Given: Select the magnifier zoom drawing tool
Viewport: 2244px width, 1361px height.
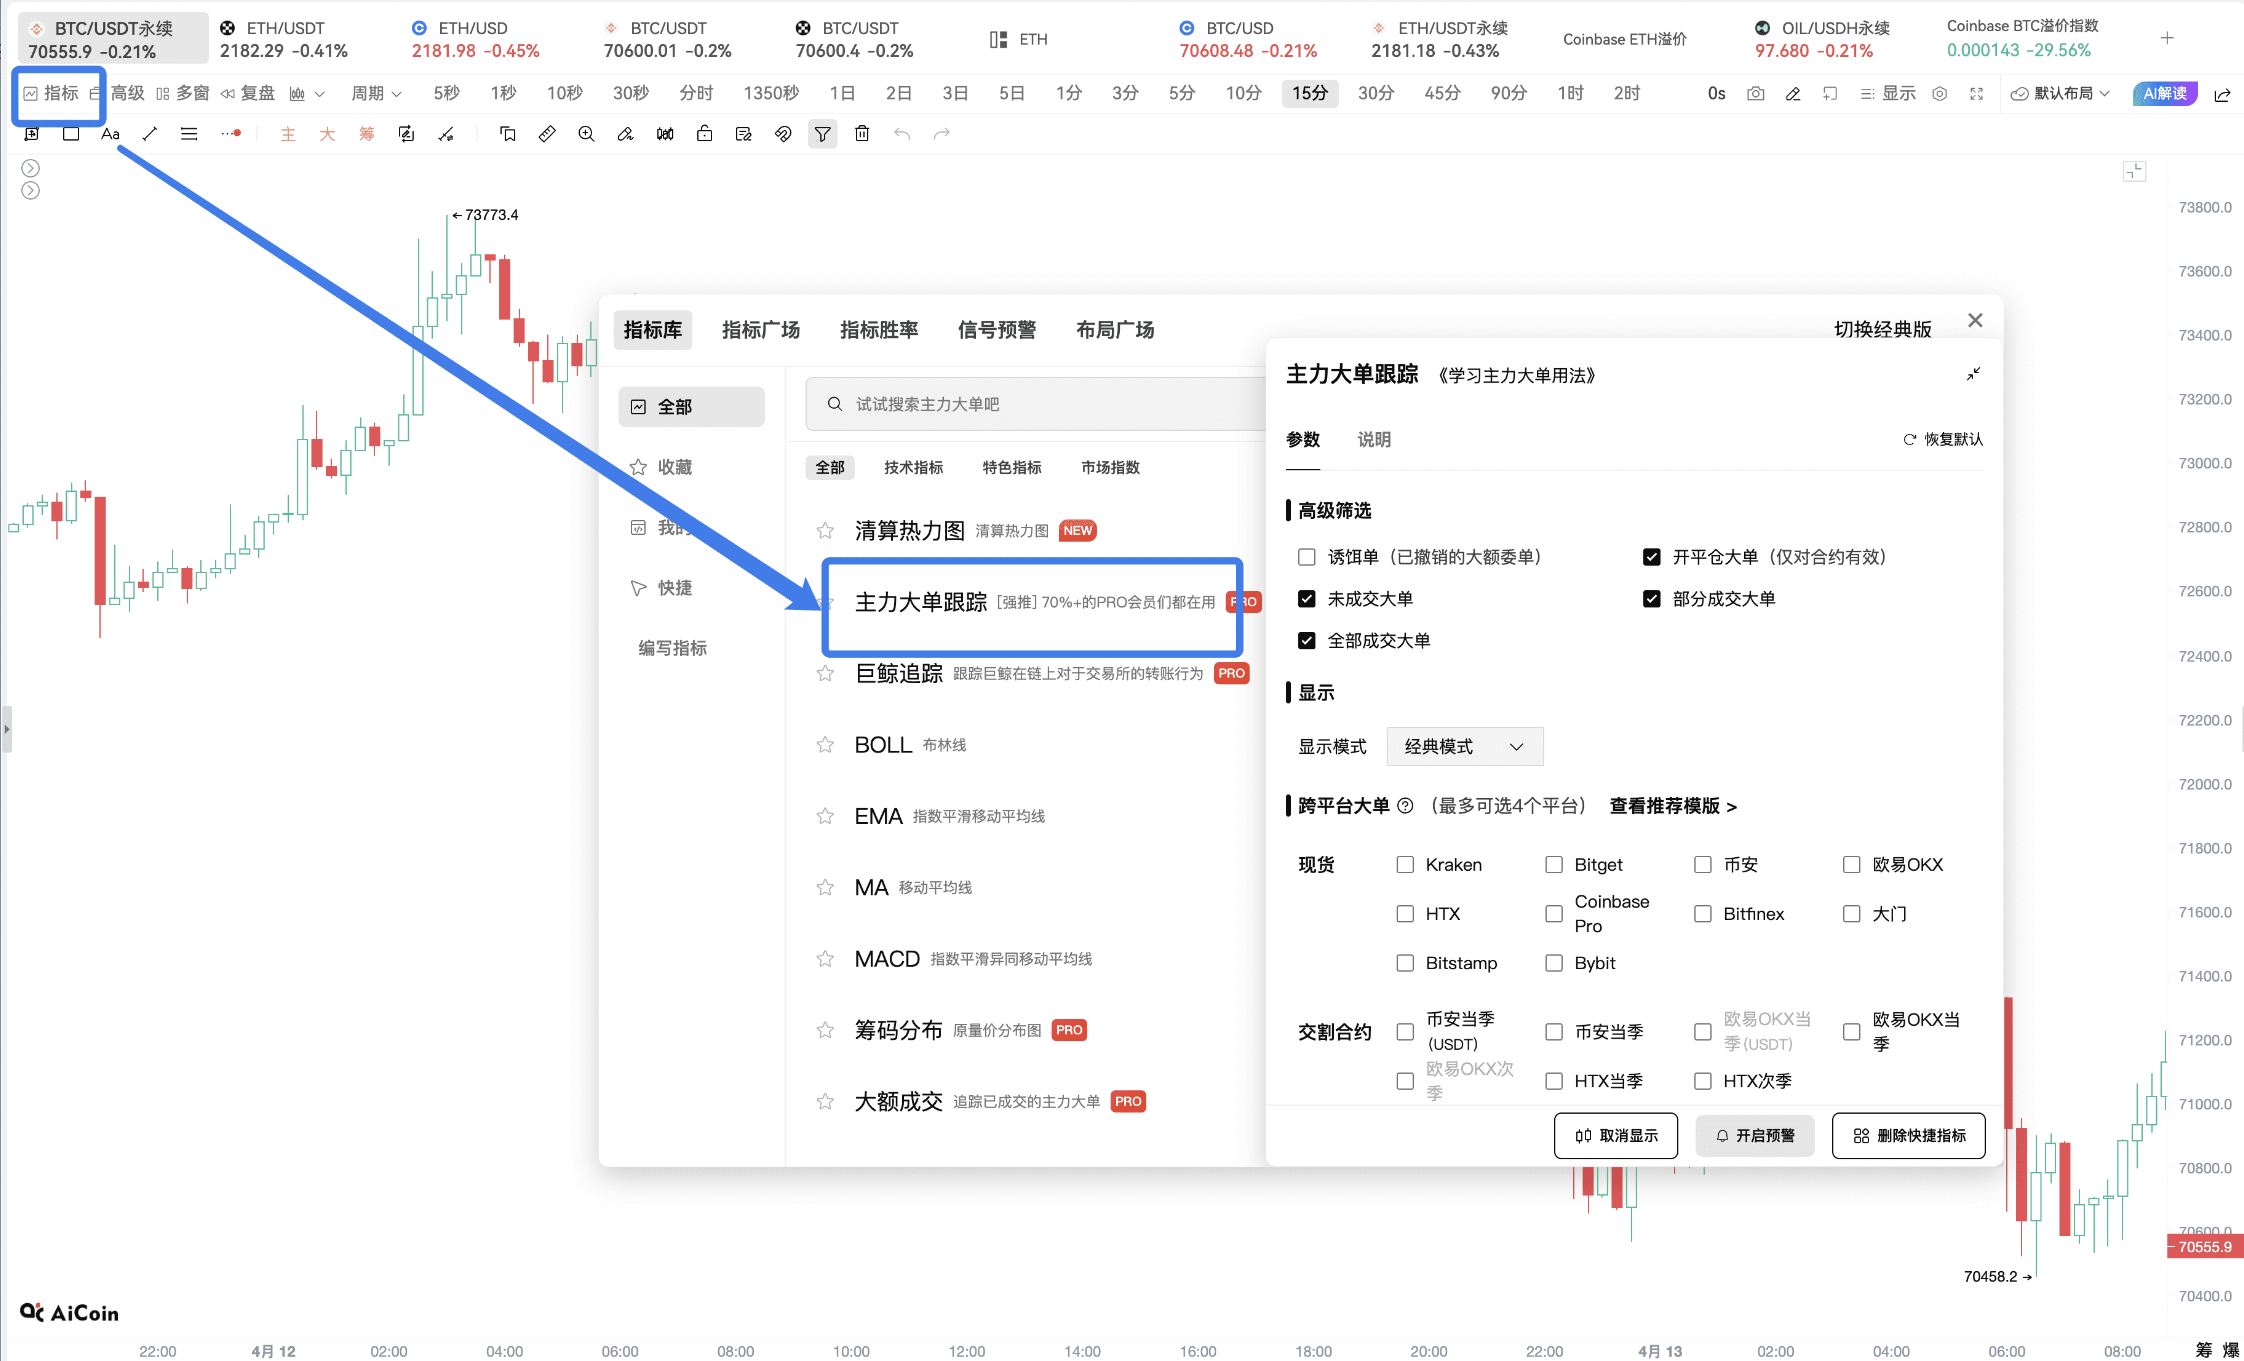Looking at the screenshot, I should coord(586,133).
